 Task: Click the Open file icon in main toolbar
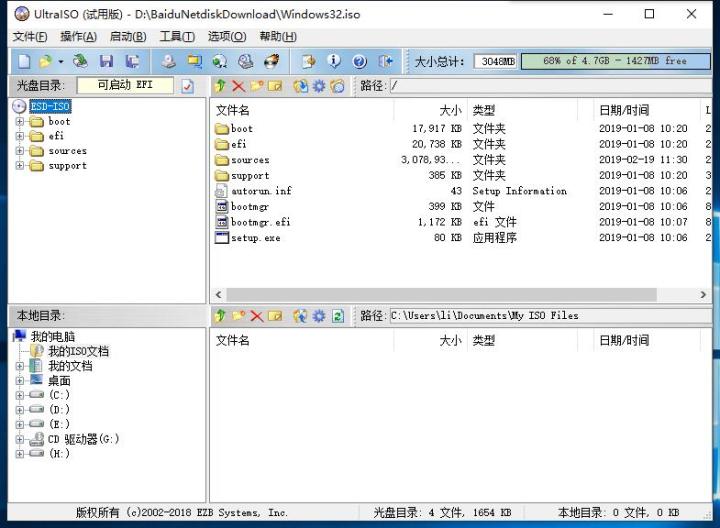(45, 61)
